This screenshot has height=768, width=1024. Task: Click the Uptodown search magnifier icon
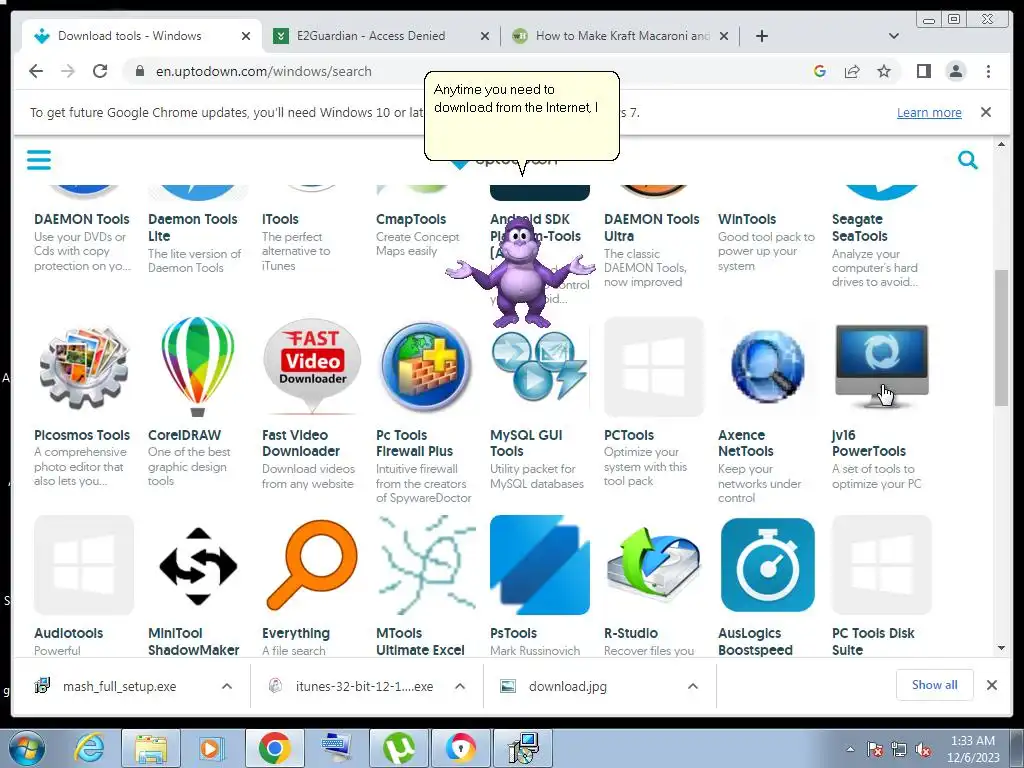click(x=967, y=159)
